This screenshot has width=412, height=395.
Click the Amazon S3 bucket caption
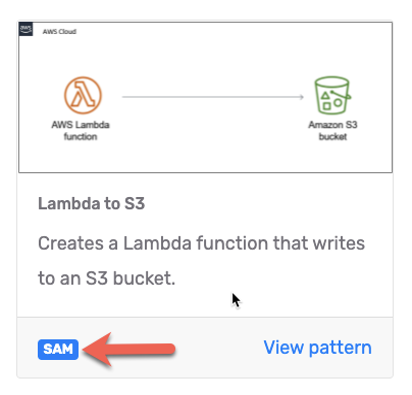point(333,130)
